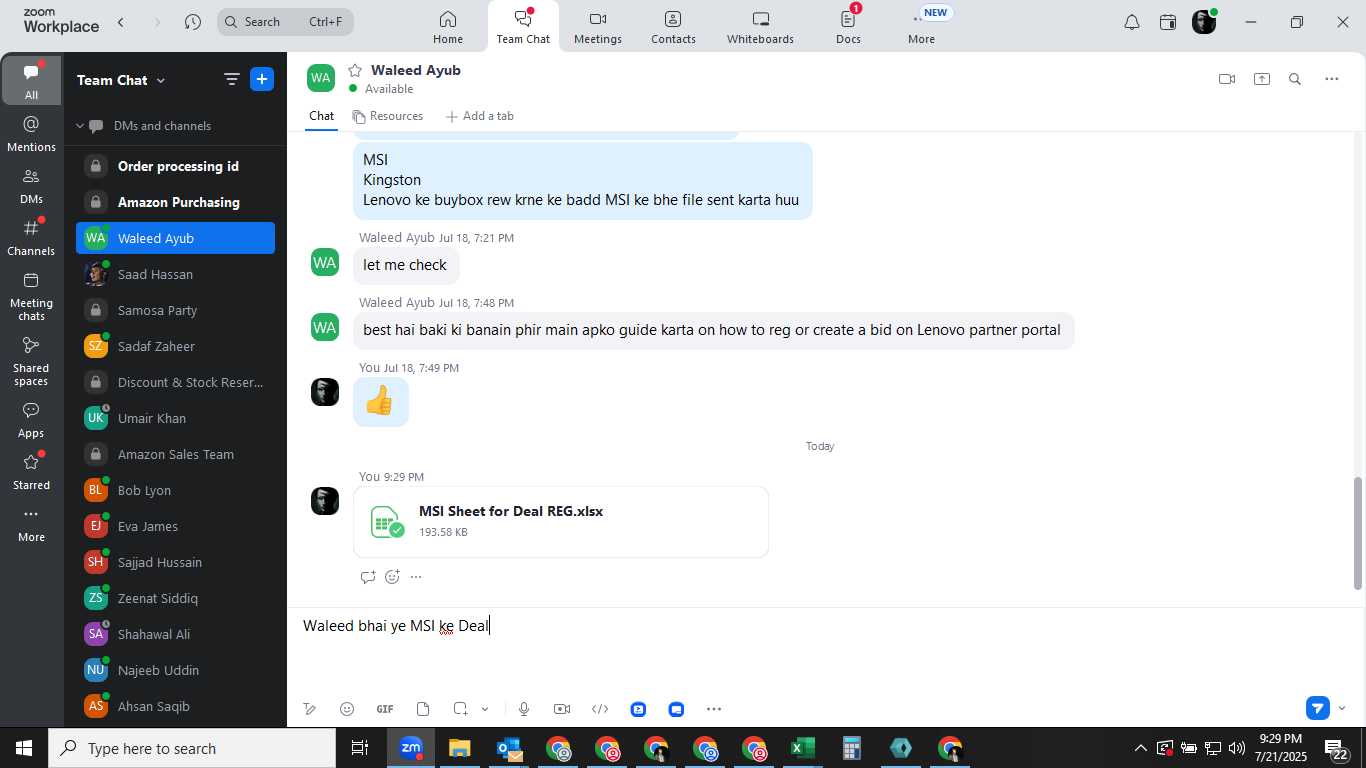The width and height of the screenshot is (1366, 768).
Task: Insert a code snippet
Action: click(x=600, y=709)
